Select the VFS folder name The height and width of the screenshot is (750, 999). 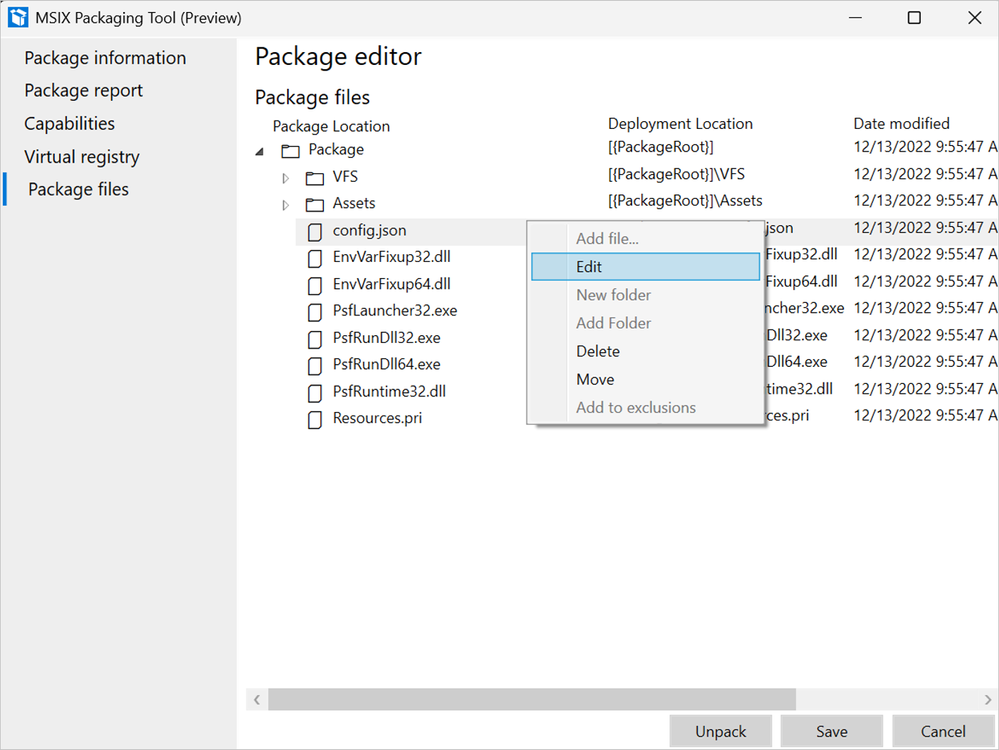pos(345,177)
